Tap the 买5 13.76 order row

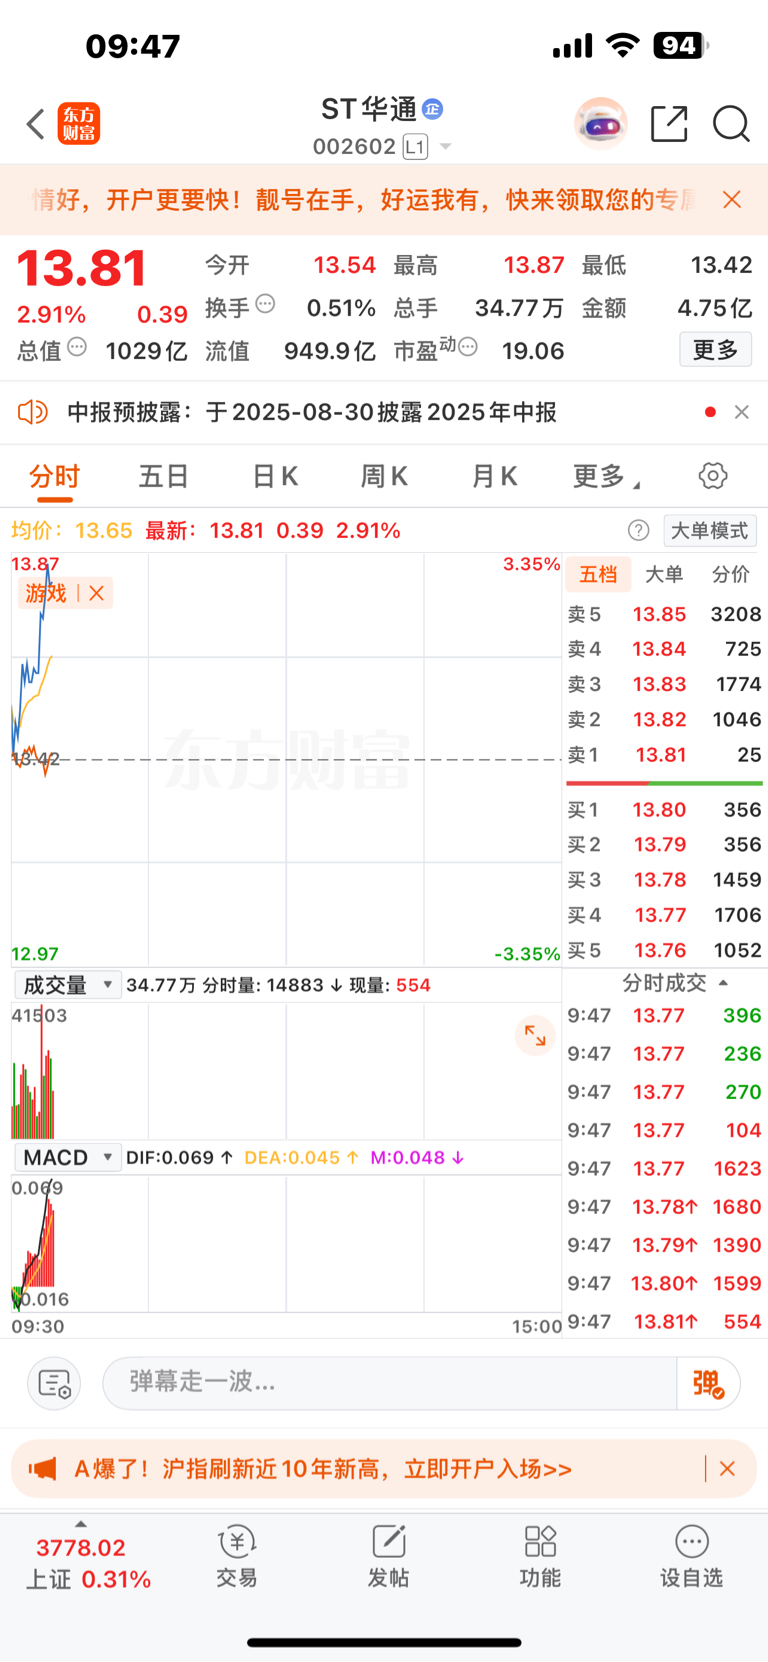coord(665,950)
